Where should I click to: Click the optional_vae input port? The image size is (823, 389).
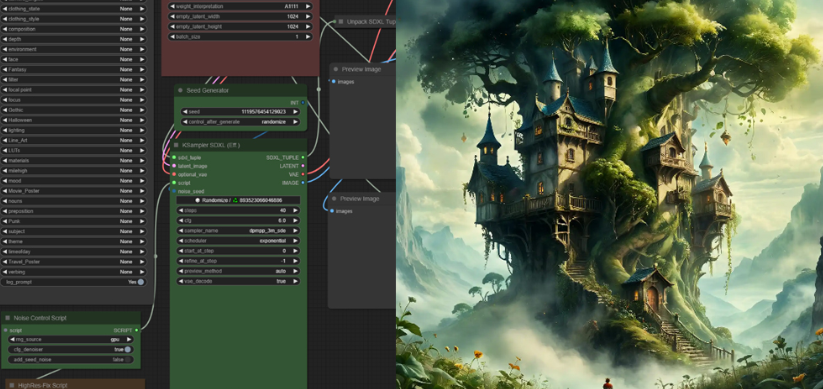point(174,174)
